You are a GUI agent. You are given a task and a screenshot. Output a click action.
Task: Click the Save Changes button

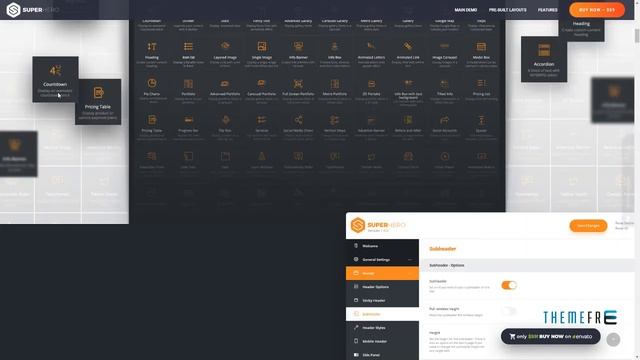coord(588,226)
